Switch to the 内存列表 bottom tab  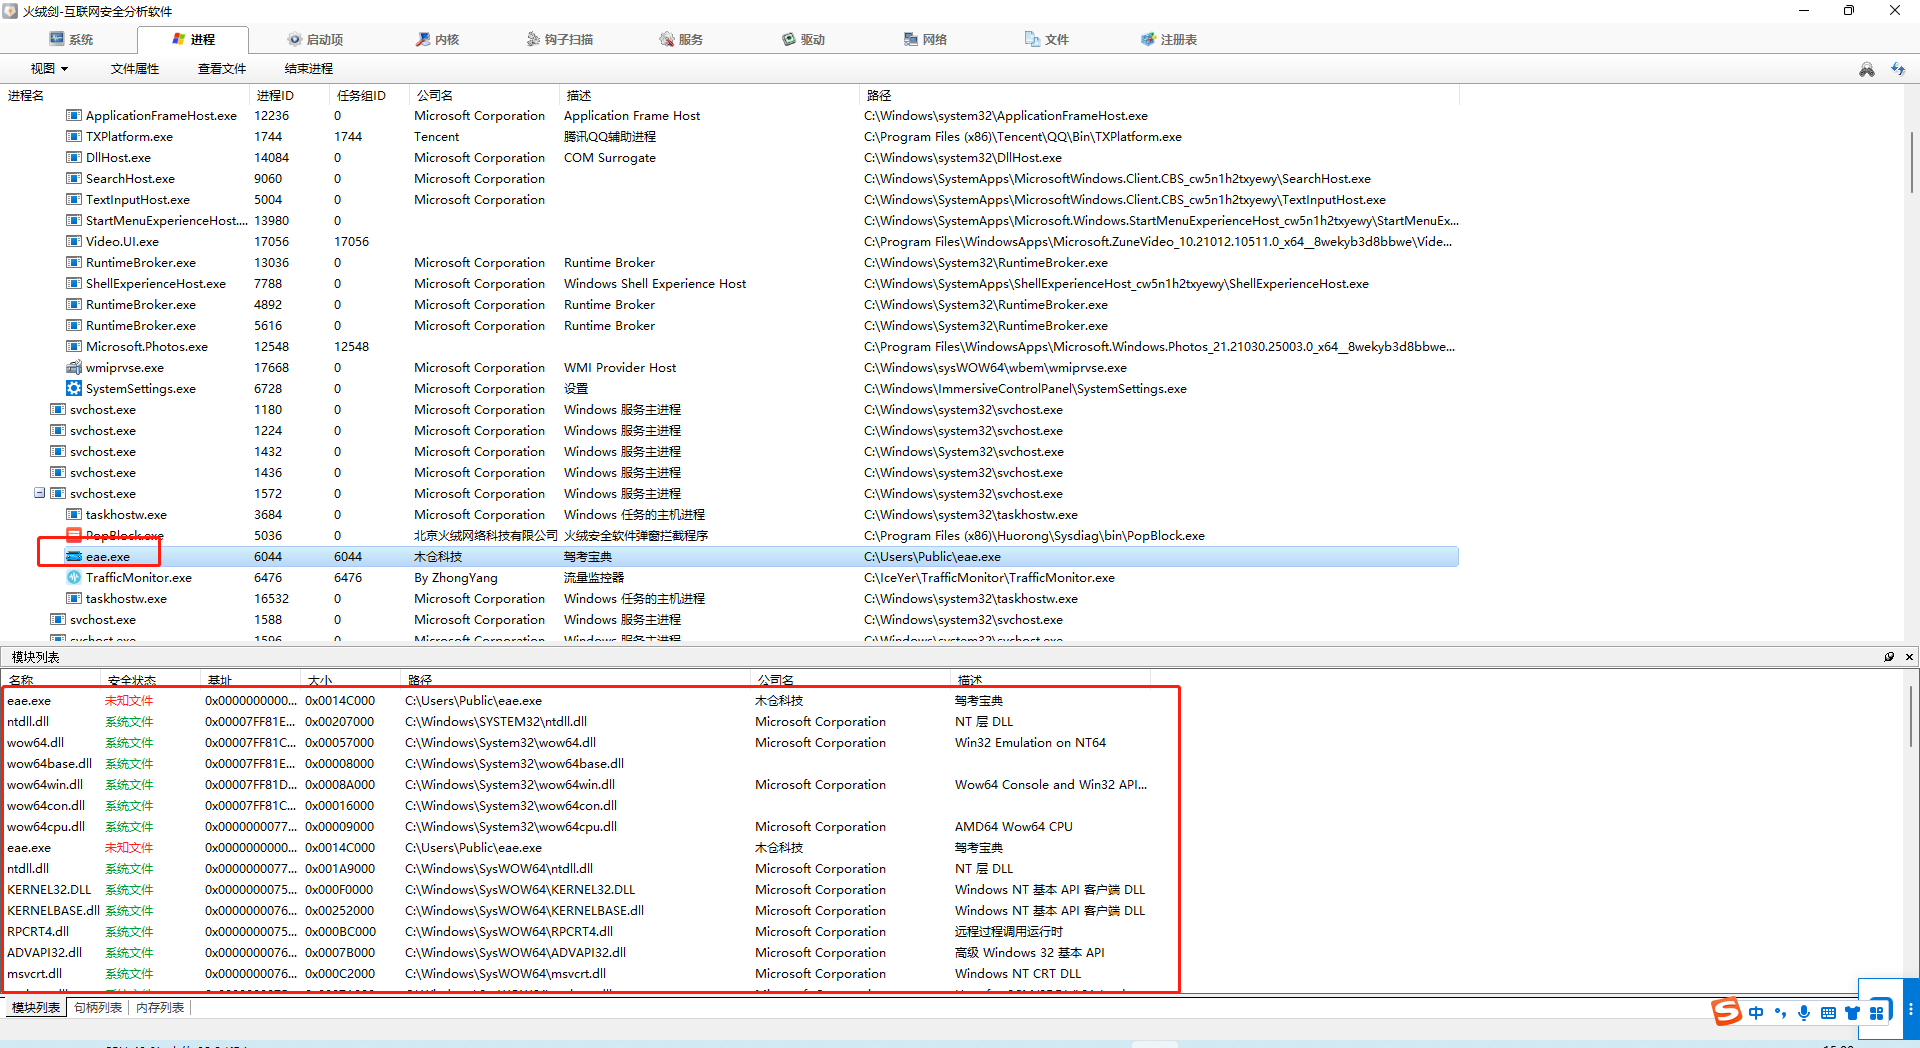[x=160, y=1008]
